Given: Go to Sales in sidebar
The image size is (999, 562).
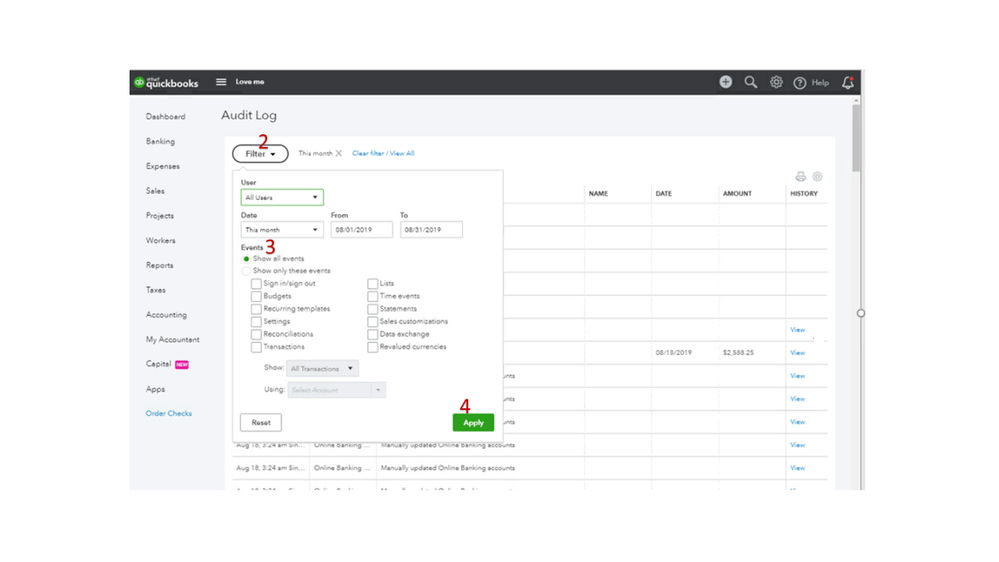Looking at the screenshot, I should pos(155,191).
